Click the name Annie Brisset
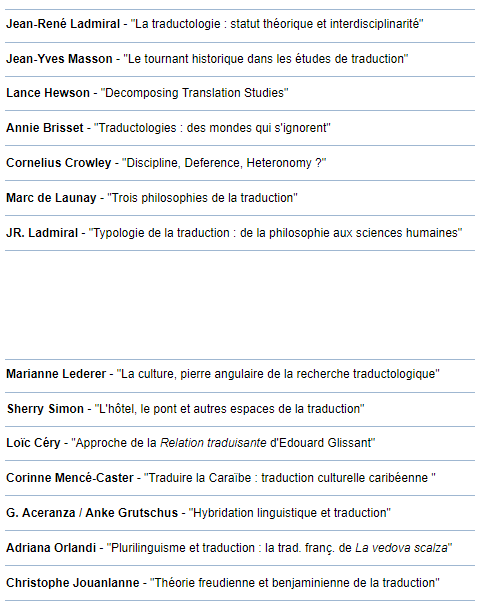The image size is (484, 607). (x=45, y=128)
